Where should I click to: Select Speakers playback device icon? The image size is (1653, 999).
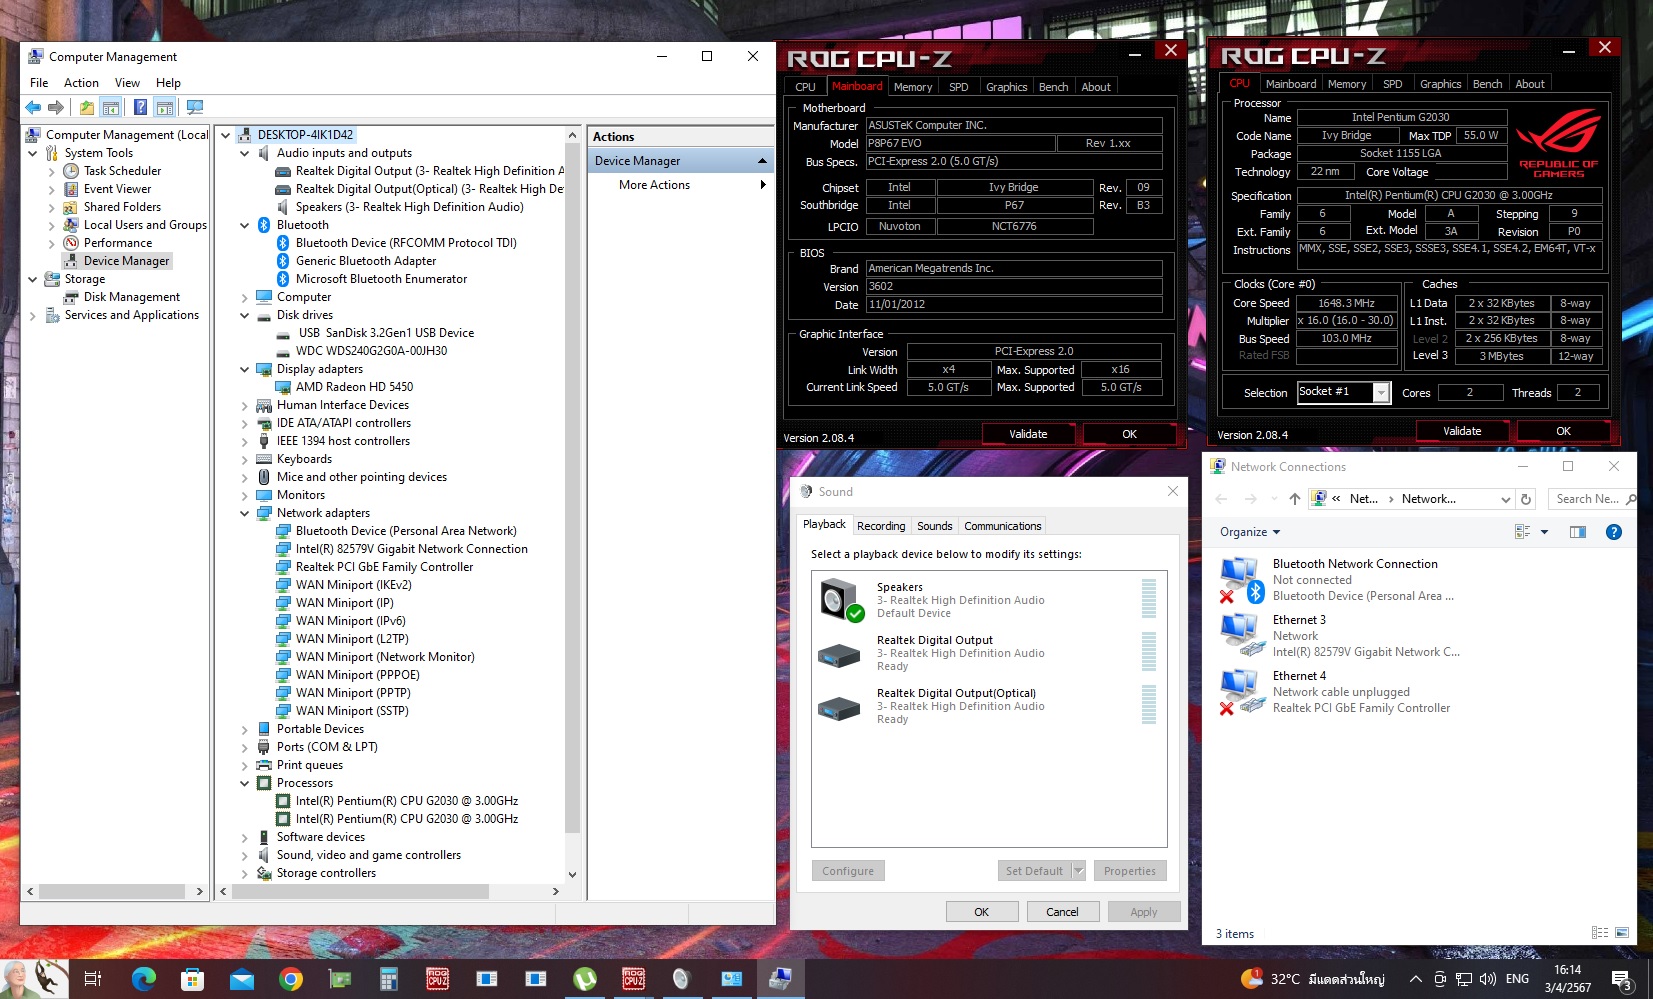tap(841, 600)
